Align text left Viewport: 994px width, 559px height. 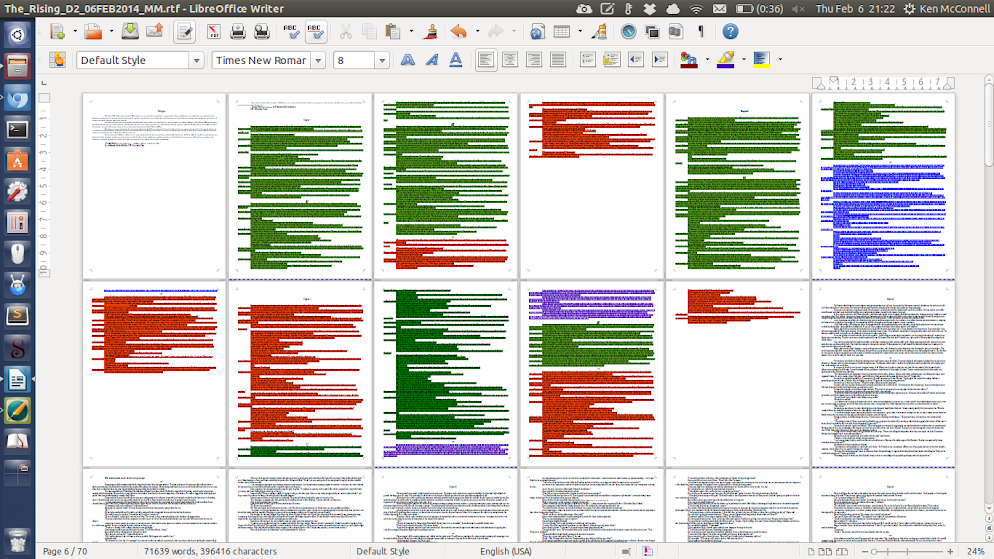486,60
